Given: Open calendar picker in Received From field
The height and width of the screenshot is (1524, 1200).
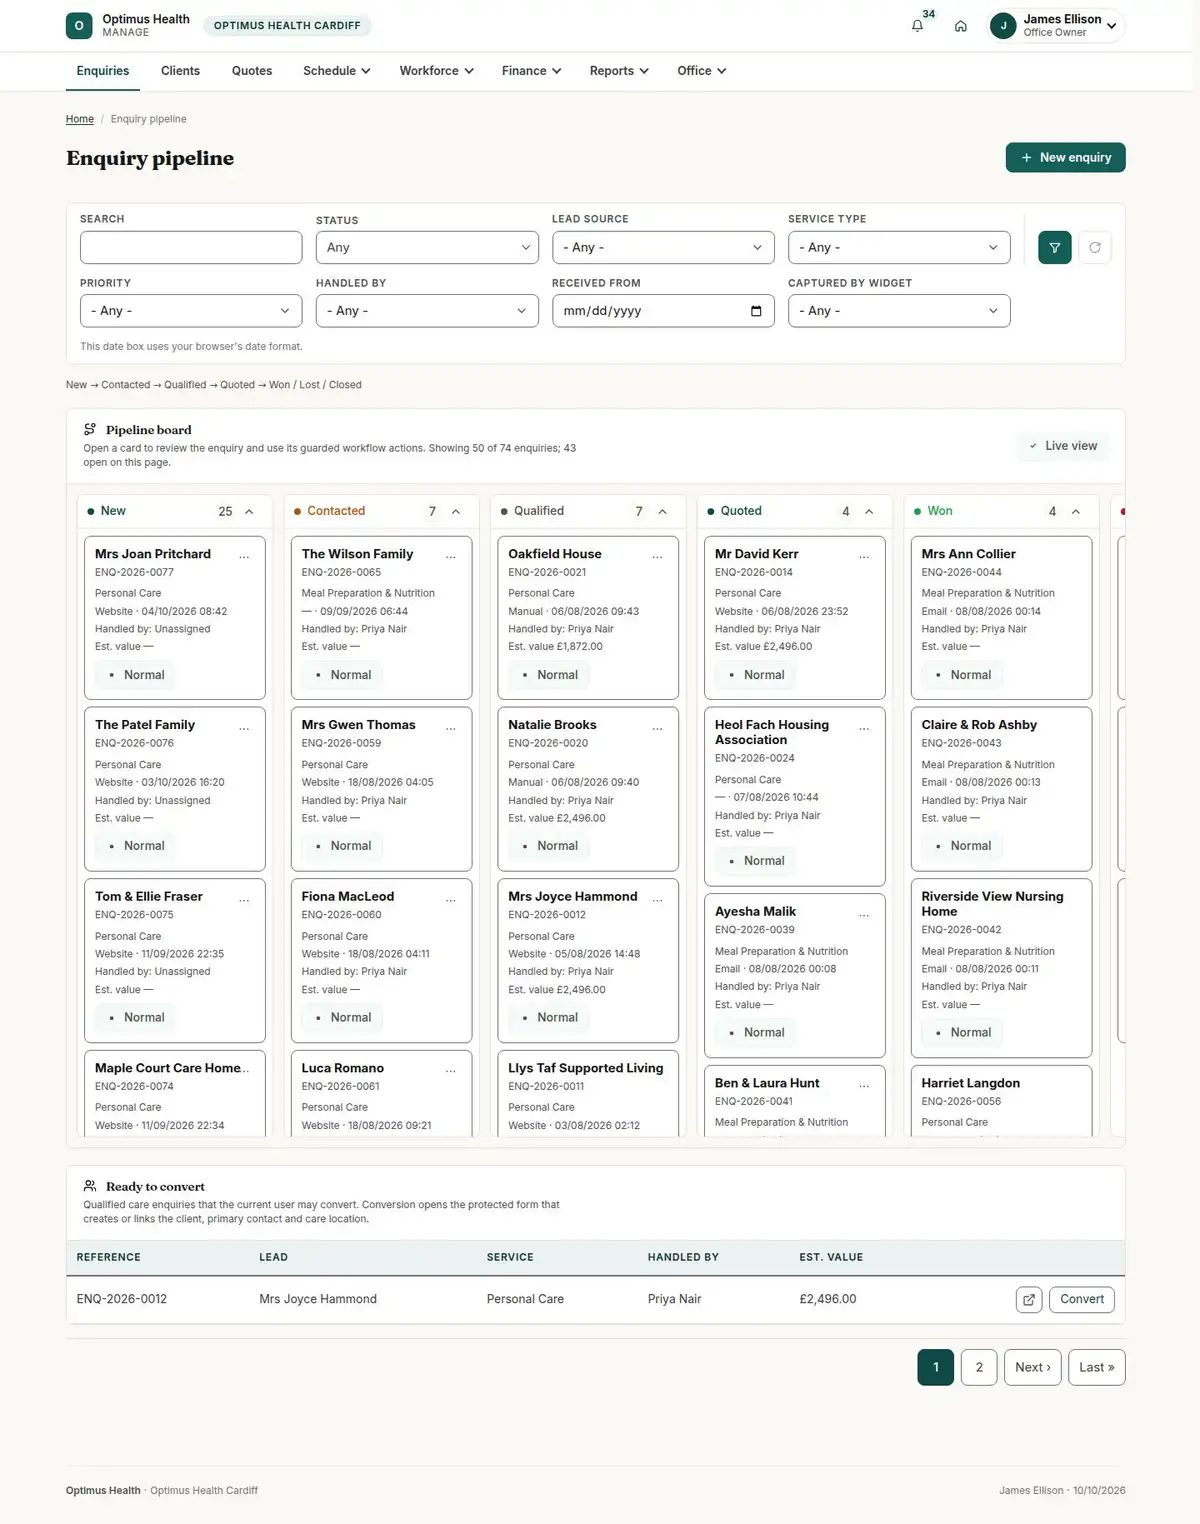Looking at the screenshot, I should (x=756, y=311).
